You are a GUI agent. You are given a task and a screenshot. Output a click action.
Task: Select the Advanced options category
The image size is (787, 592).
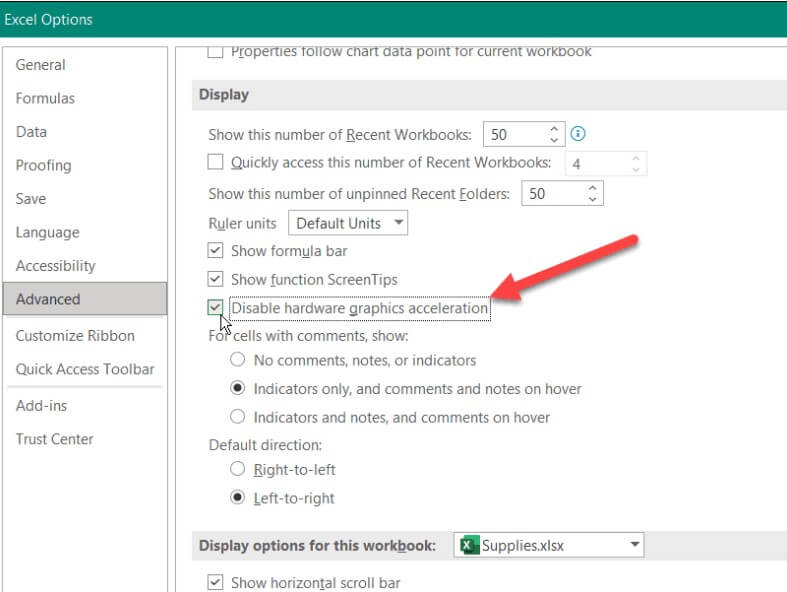(x=85, y=299)
